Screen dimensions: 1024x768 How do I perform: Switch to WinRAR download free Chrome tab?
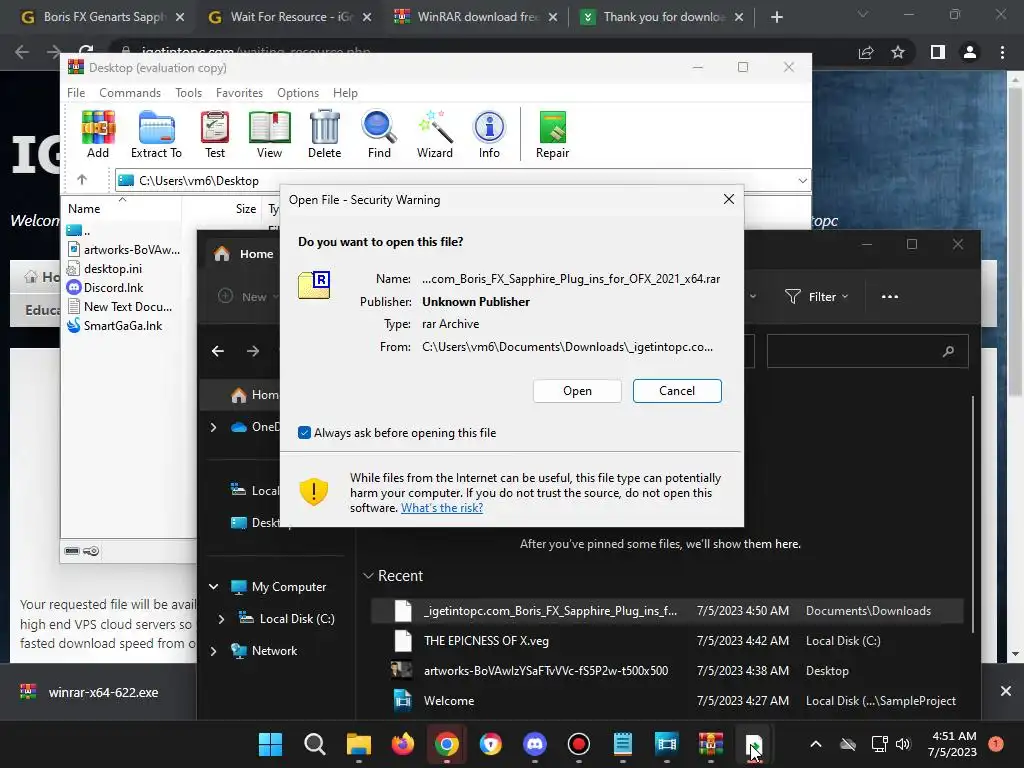coord(475,17)
